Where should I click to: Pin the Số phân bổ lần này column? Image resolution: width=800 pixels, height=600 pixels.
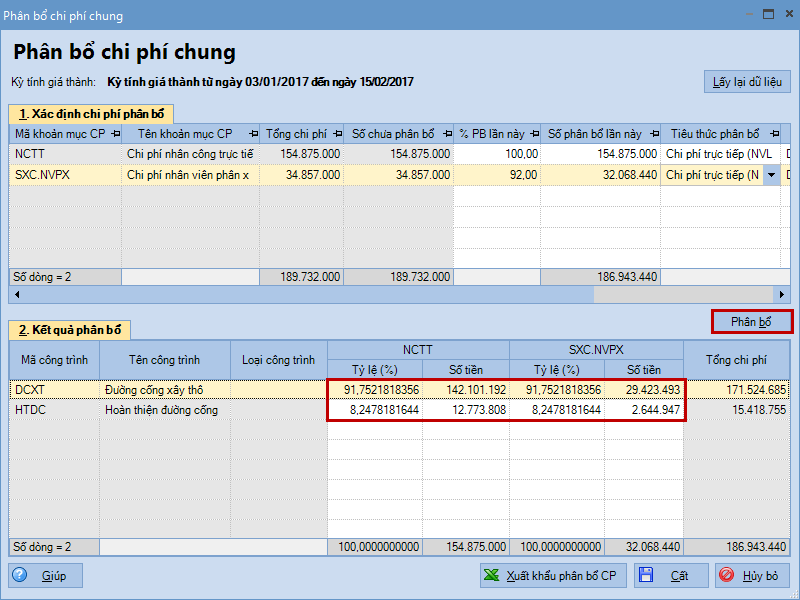(x=652, y=134)
